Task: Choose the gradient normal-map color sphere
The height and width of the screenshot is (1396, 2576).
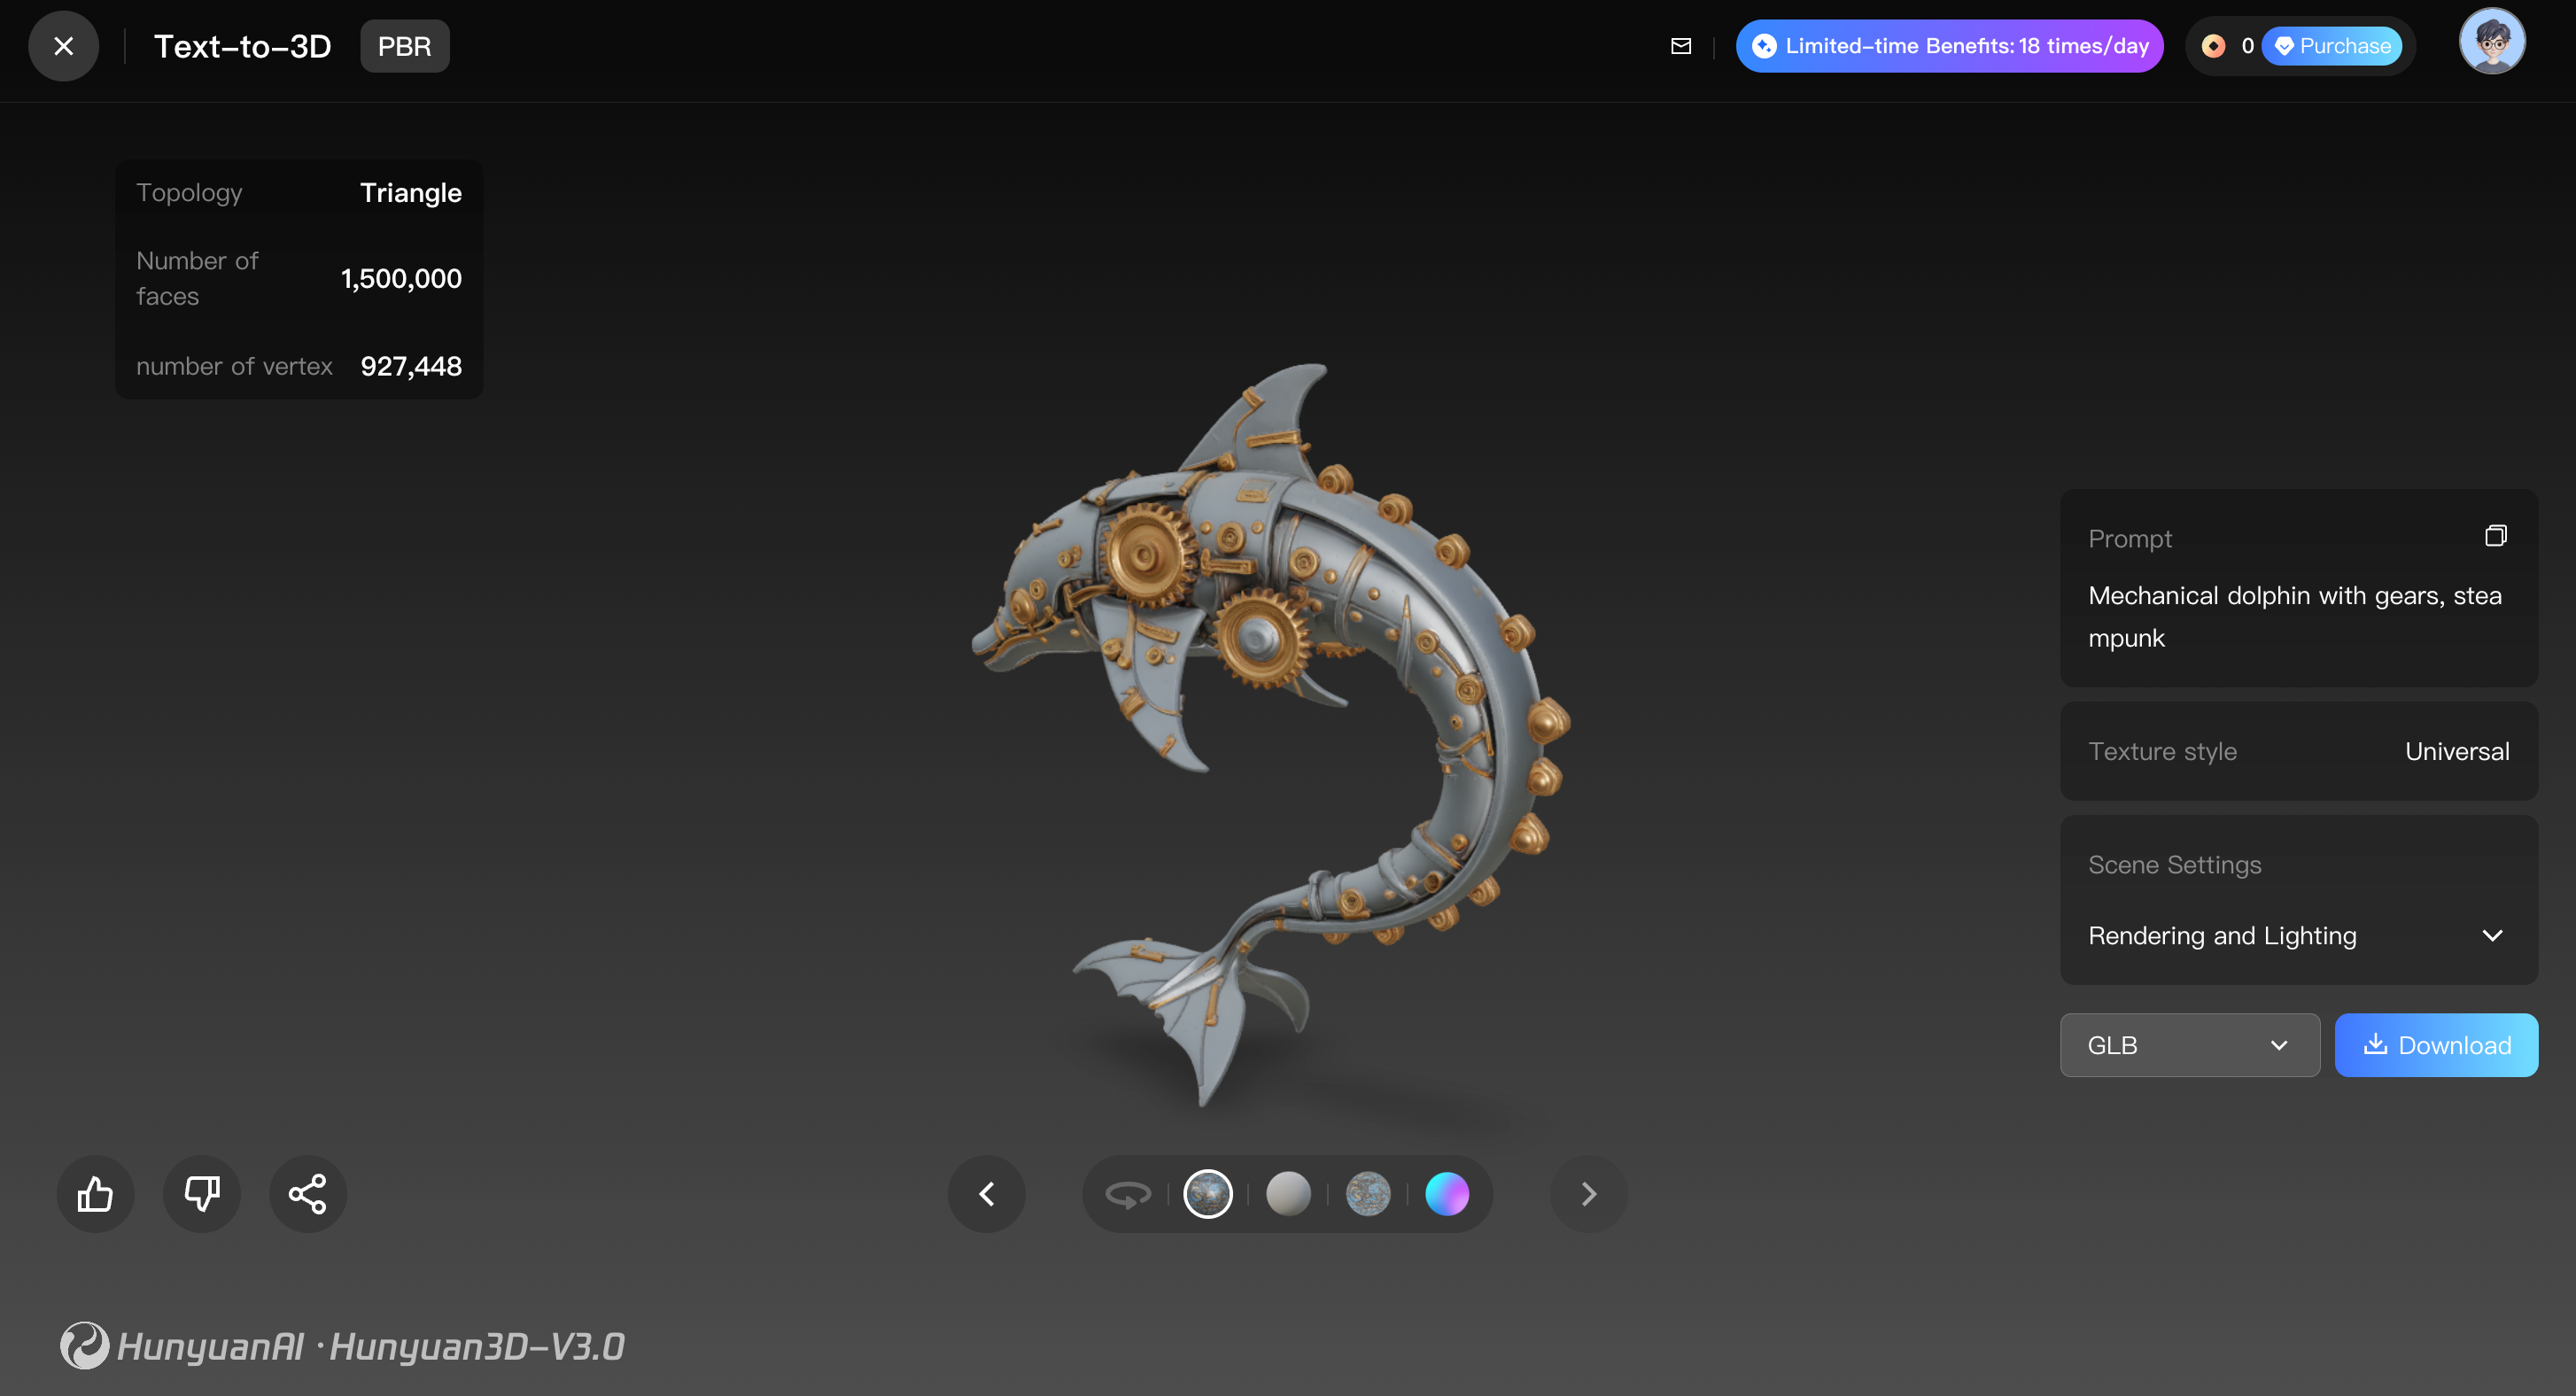Action: 1447,1194
